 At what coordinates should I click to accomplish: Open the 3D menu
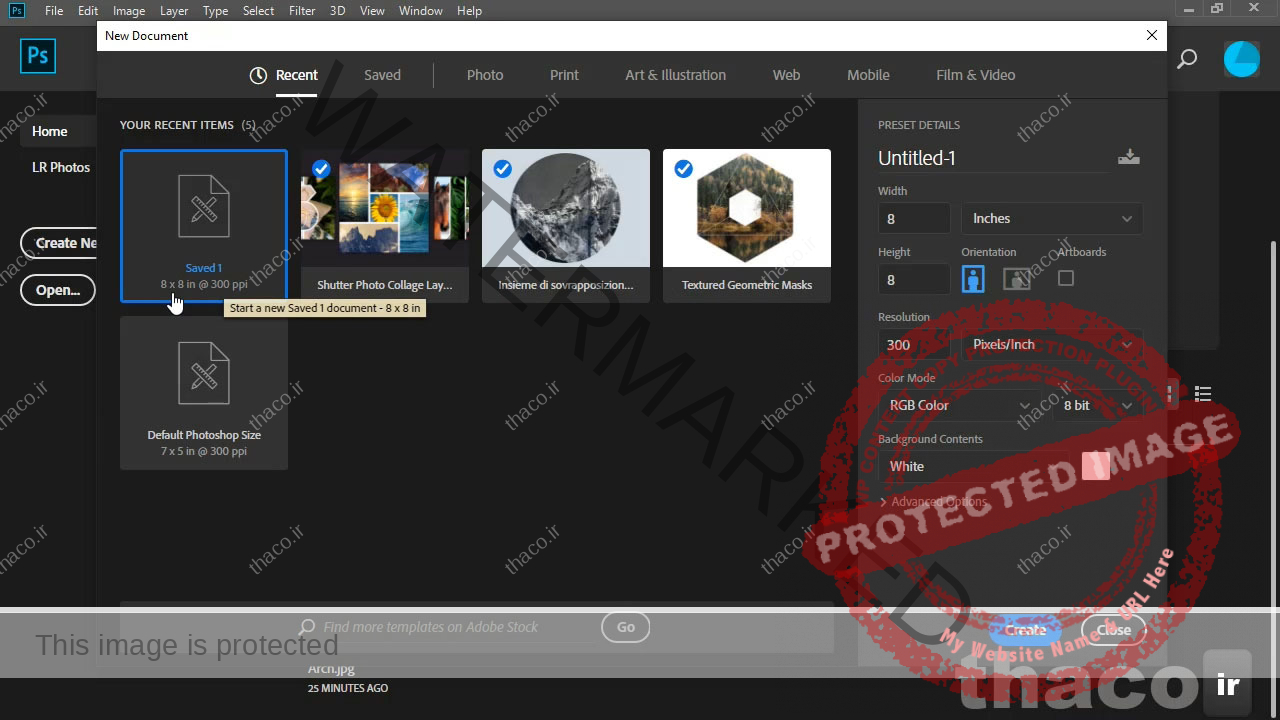coord(338,10)
